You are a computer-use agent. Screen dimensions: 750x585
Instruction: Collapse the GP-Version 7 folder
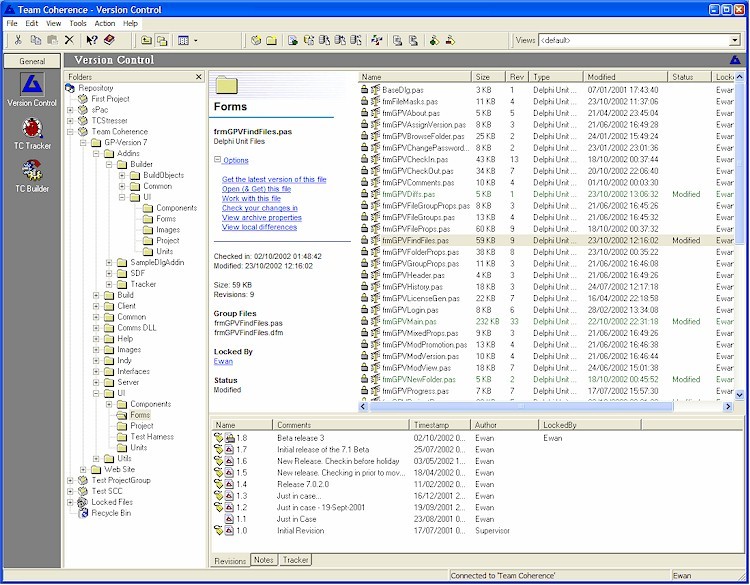click(x=83, y=143)
